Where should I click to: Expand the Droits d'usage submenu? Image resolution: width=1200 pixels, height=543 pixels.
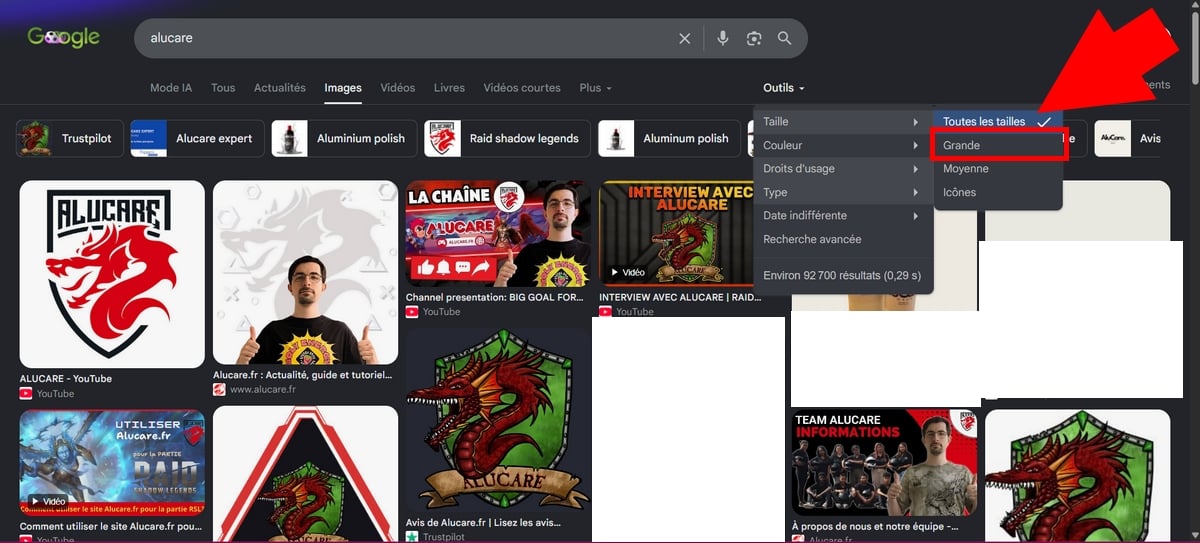click(x=843, y=169)
